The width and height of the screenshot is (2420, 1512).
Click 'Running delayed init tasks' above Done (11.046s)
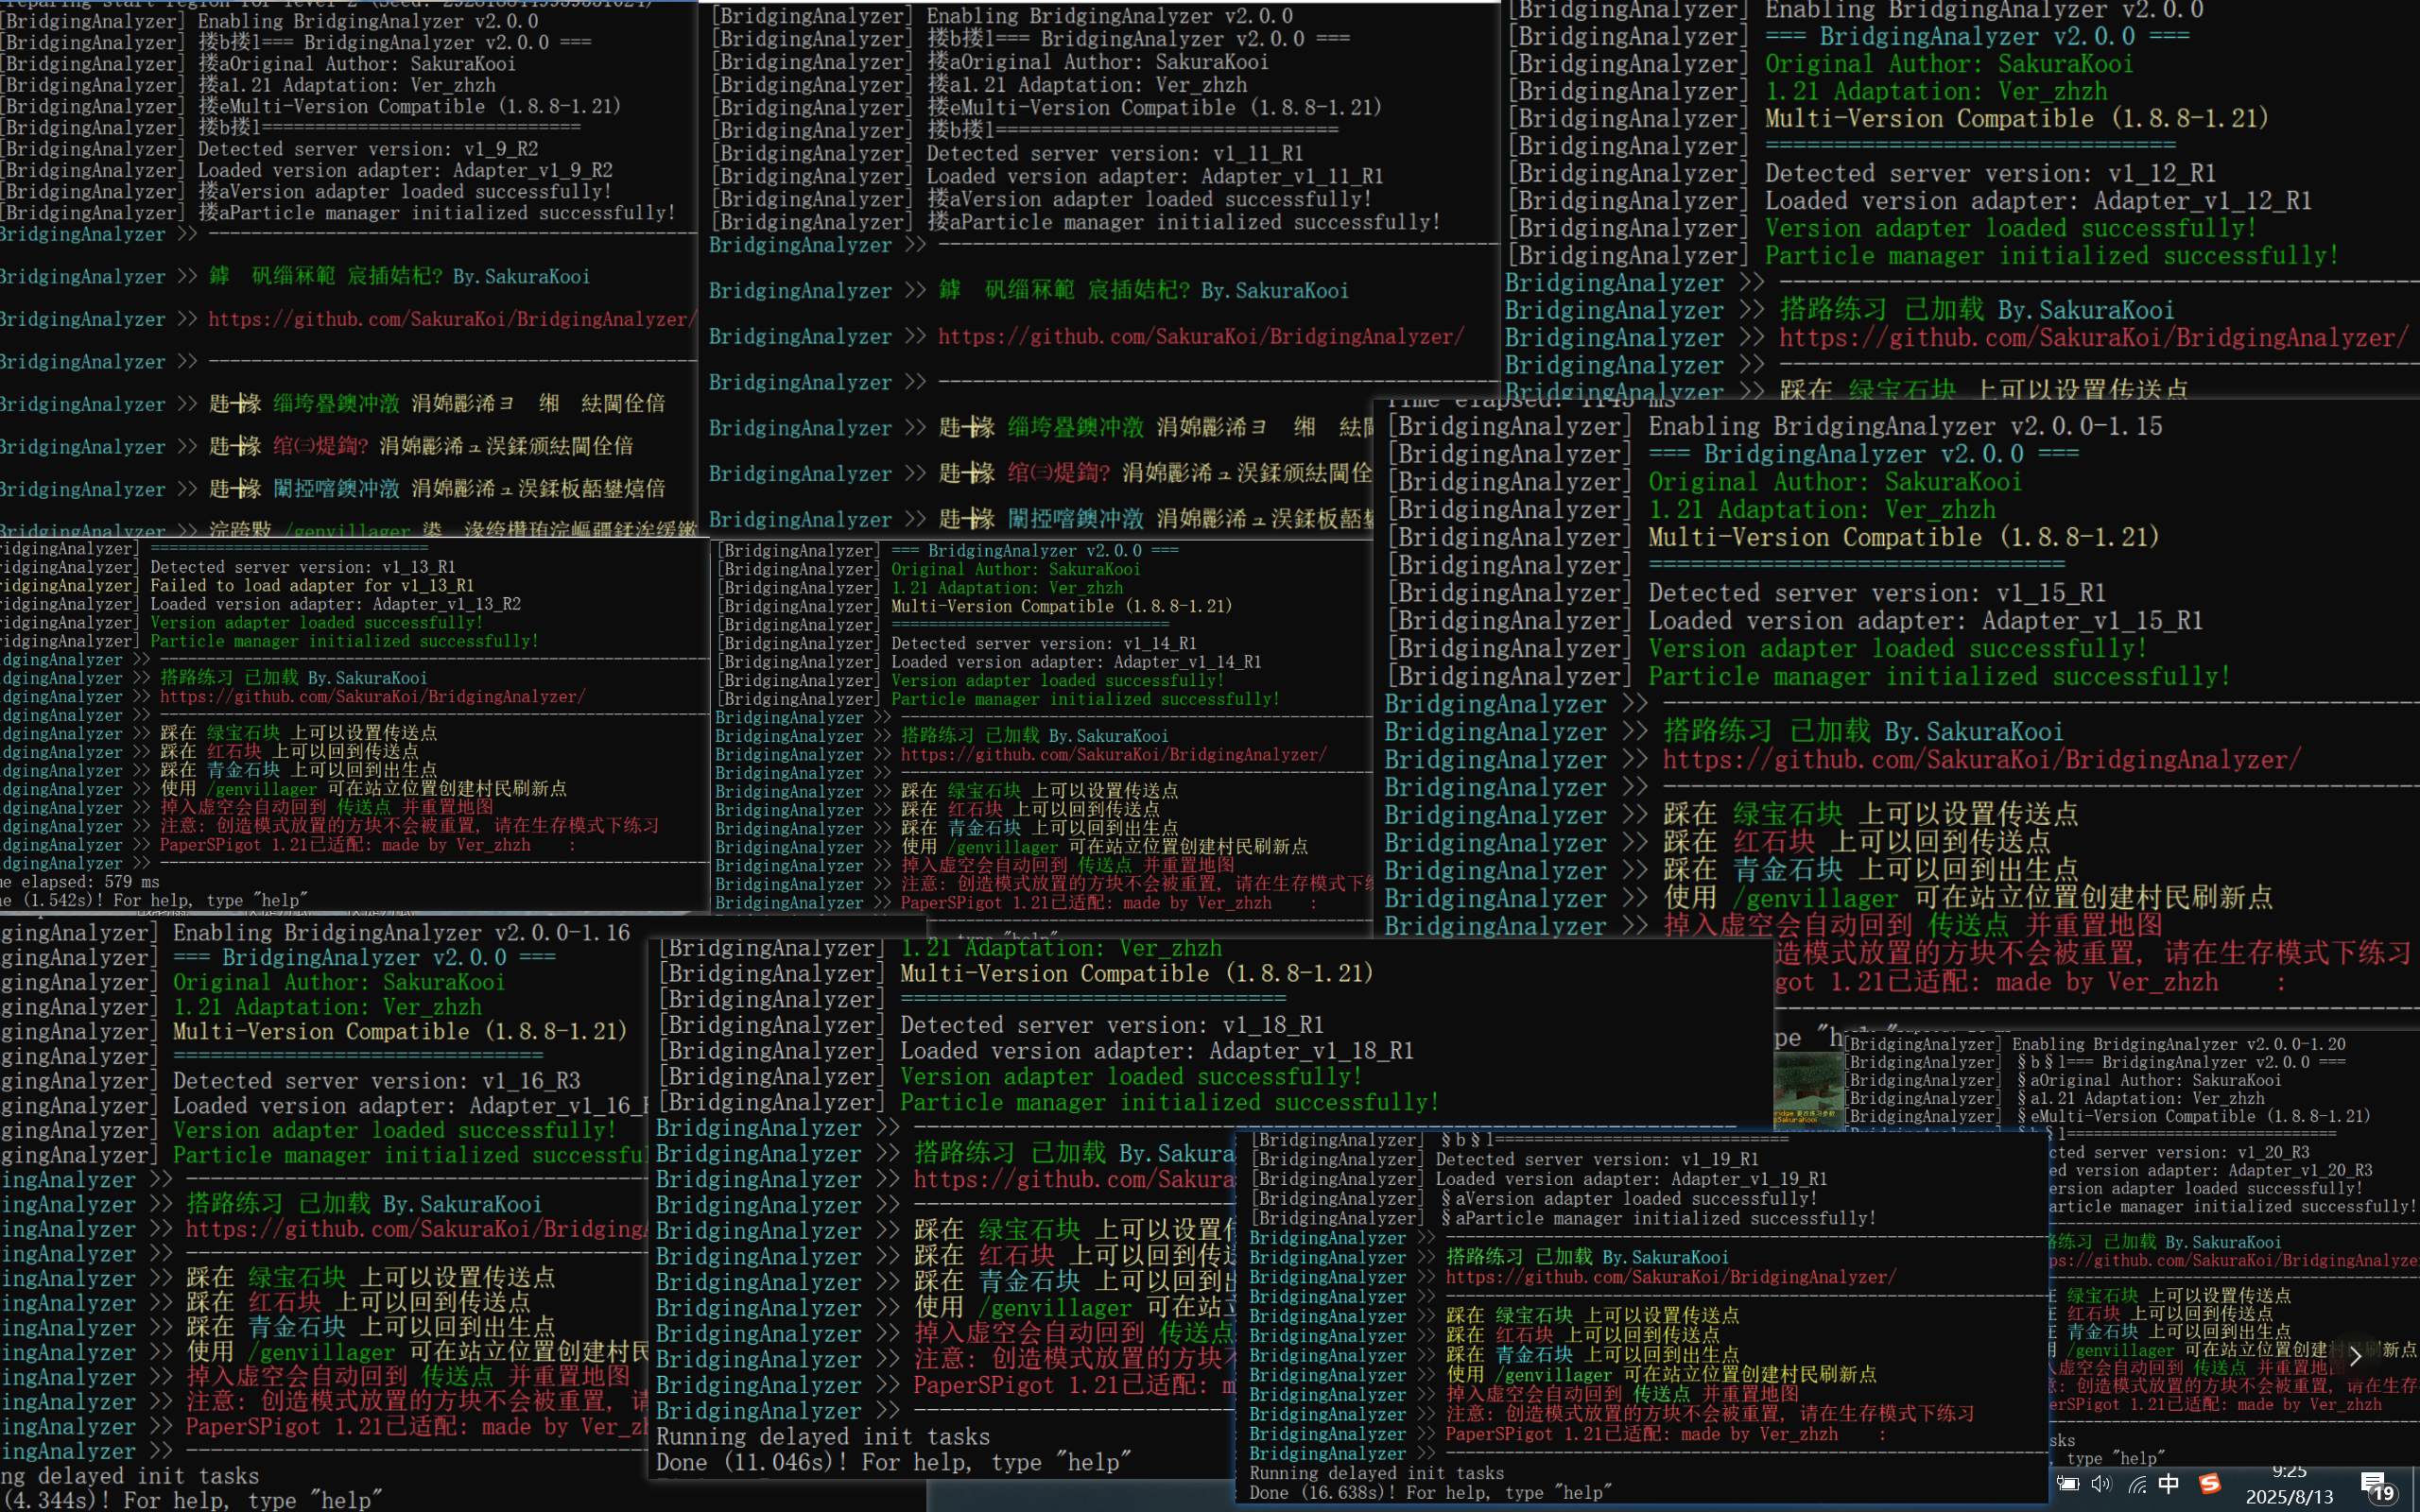pyautogui.click(x=823, y=1437)
